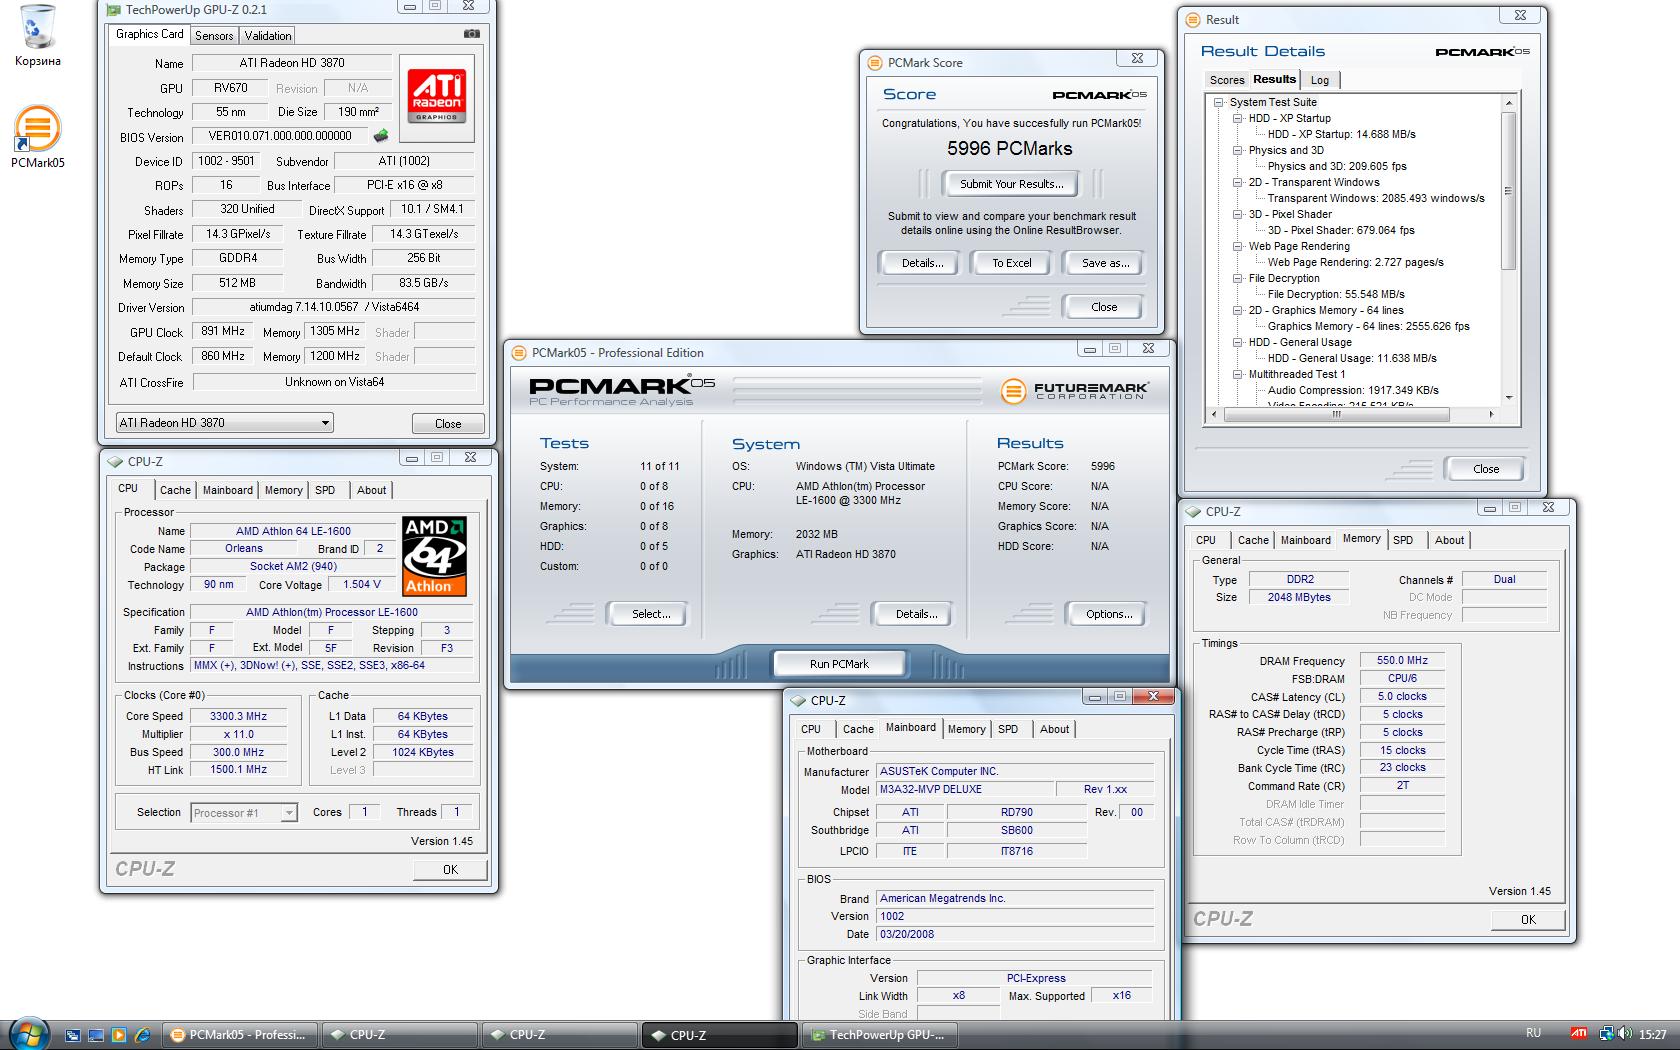Open the Log tab in Result Details
Viewport: 1680px width, 1050px height.
[1320, 80]
